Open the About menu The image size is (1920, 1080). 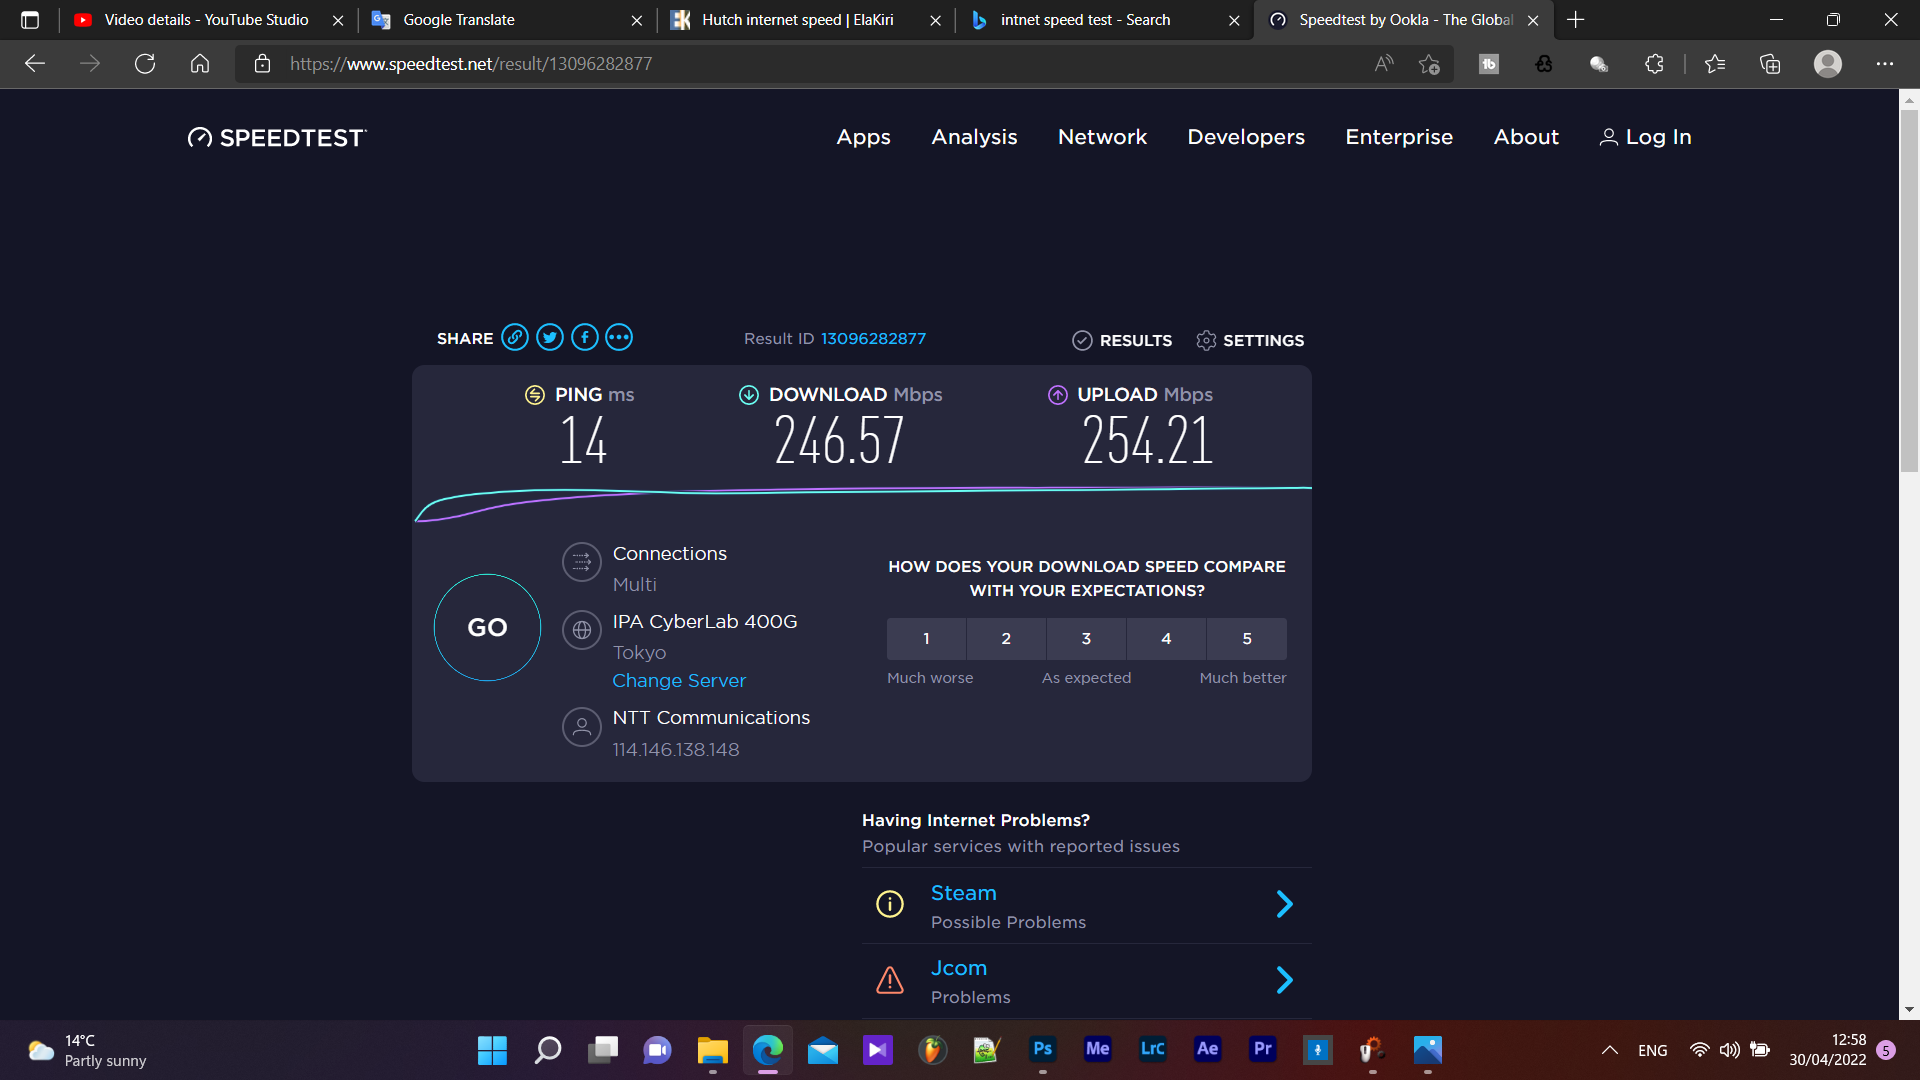(1526, 137)
